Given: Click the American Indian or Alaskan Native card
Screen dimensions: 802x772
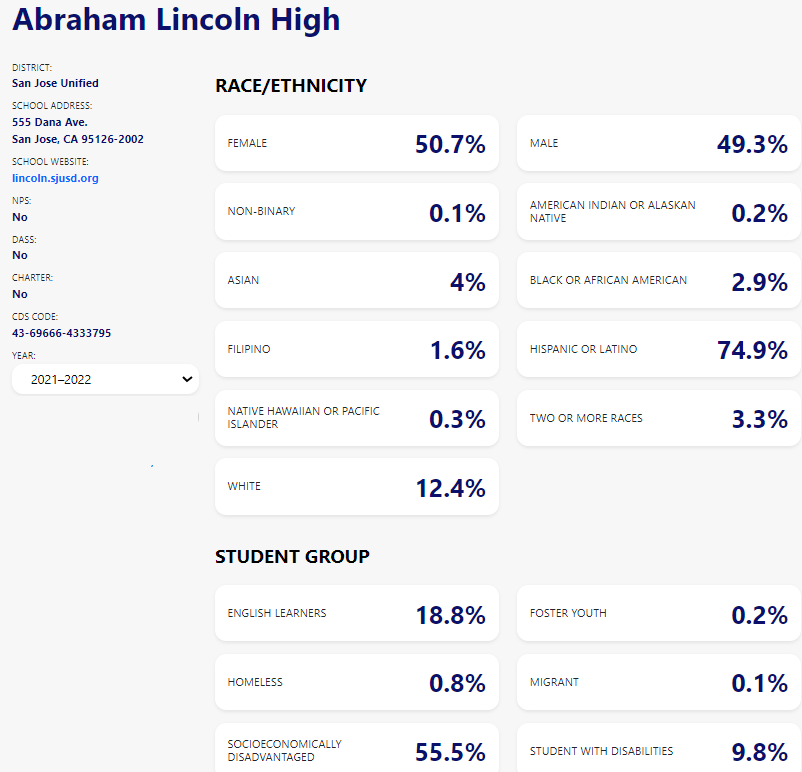Looking at the screenshot, I should 658,212.
